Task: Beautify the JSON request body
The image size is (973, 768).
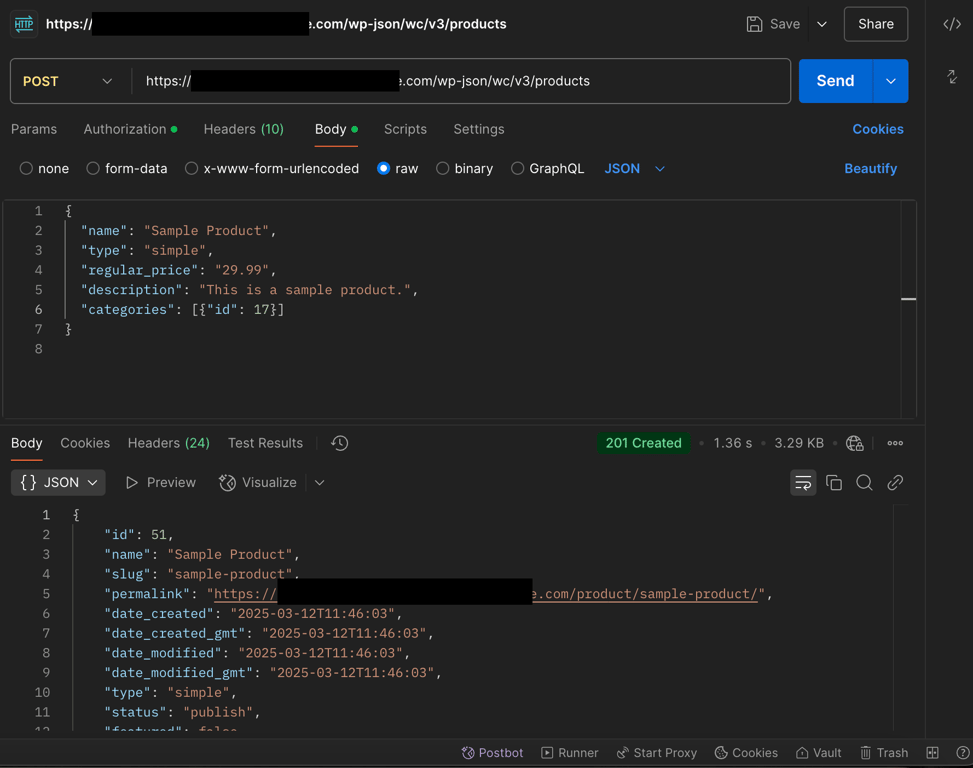Action: tap(870, 168)
